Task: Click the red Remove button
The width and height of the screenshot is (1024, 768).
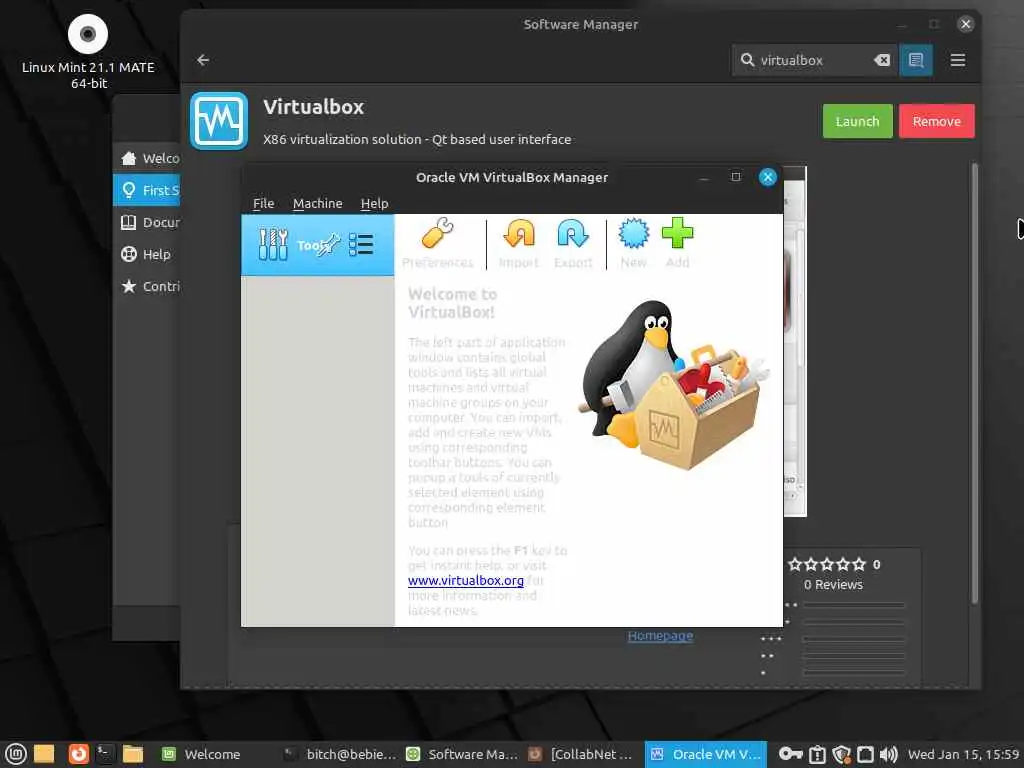Action: (x=936, y=121)
